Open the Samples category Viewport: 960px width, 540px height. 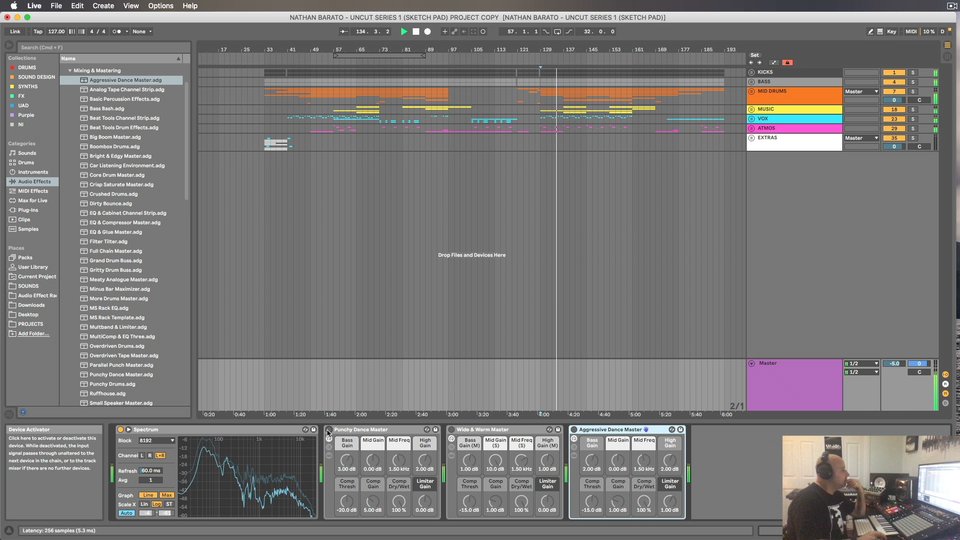pos(28,229)
